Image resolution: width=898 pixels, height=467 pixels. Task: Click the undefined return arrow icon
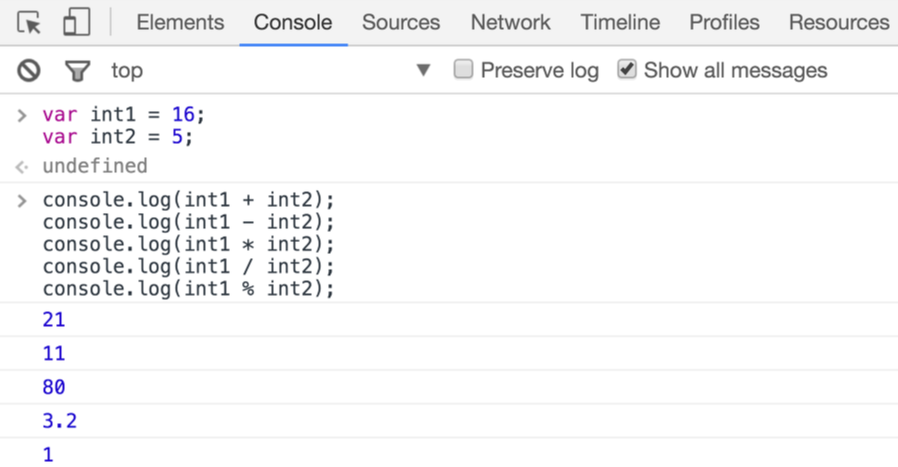(x=22, y=166)
